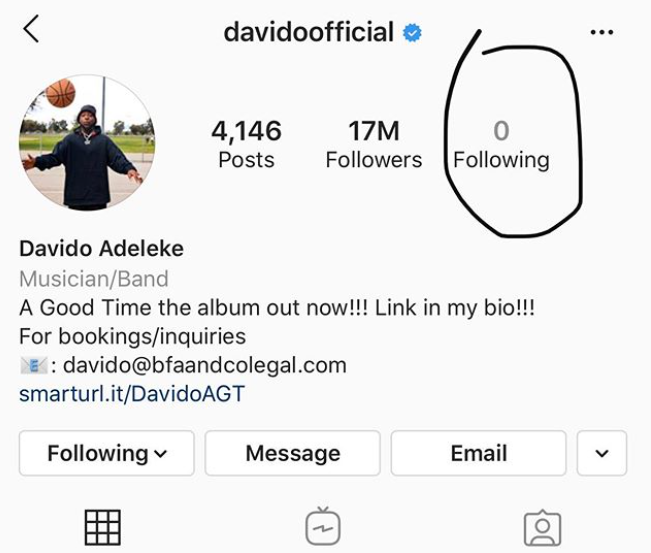Tap the Email button
This screenshot has height=553, width=651.
[x=479, y=453]
